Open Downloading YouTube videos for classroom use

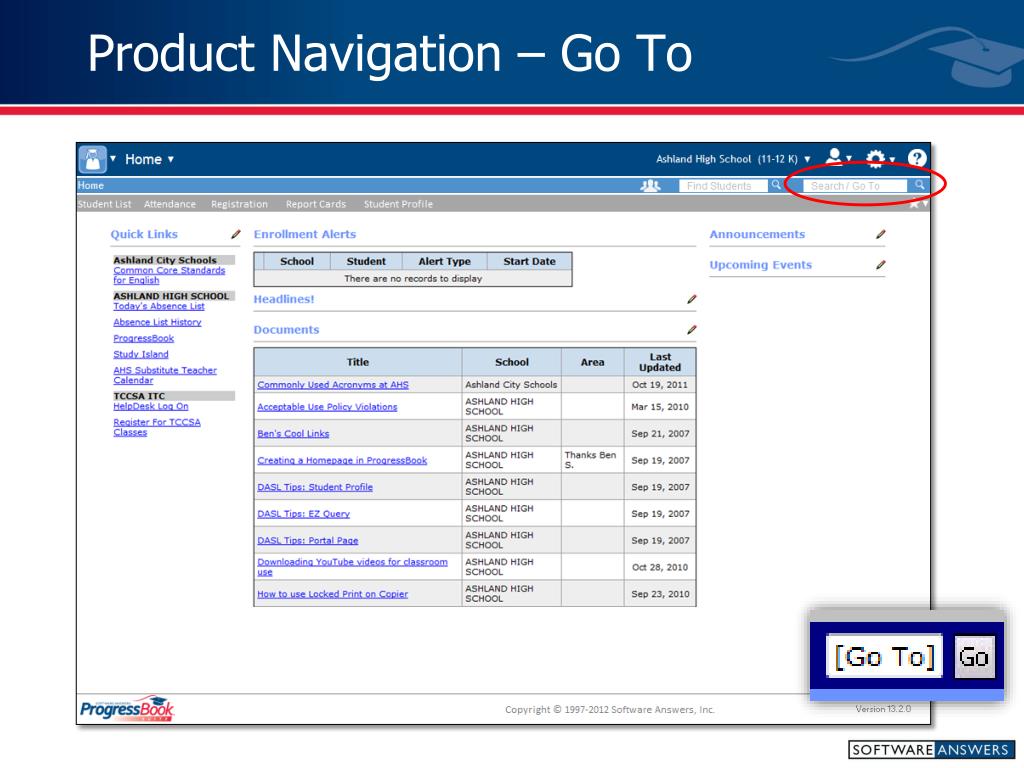coord(353,567)
